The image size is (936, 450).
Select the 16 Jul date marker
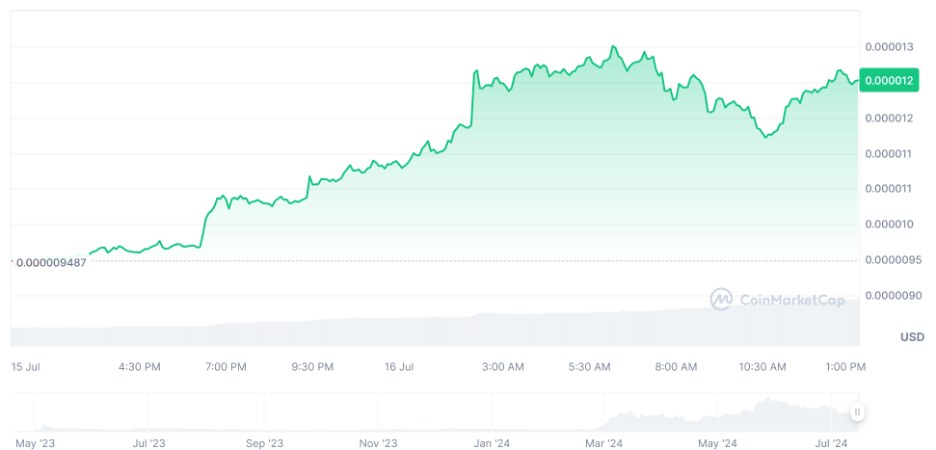pos(399,367)
